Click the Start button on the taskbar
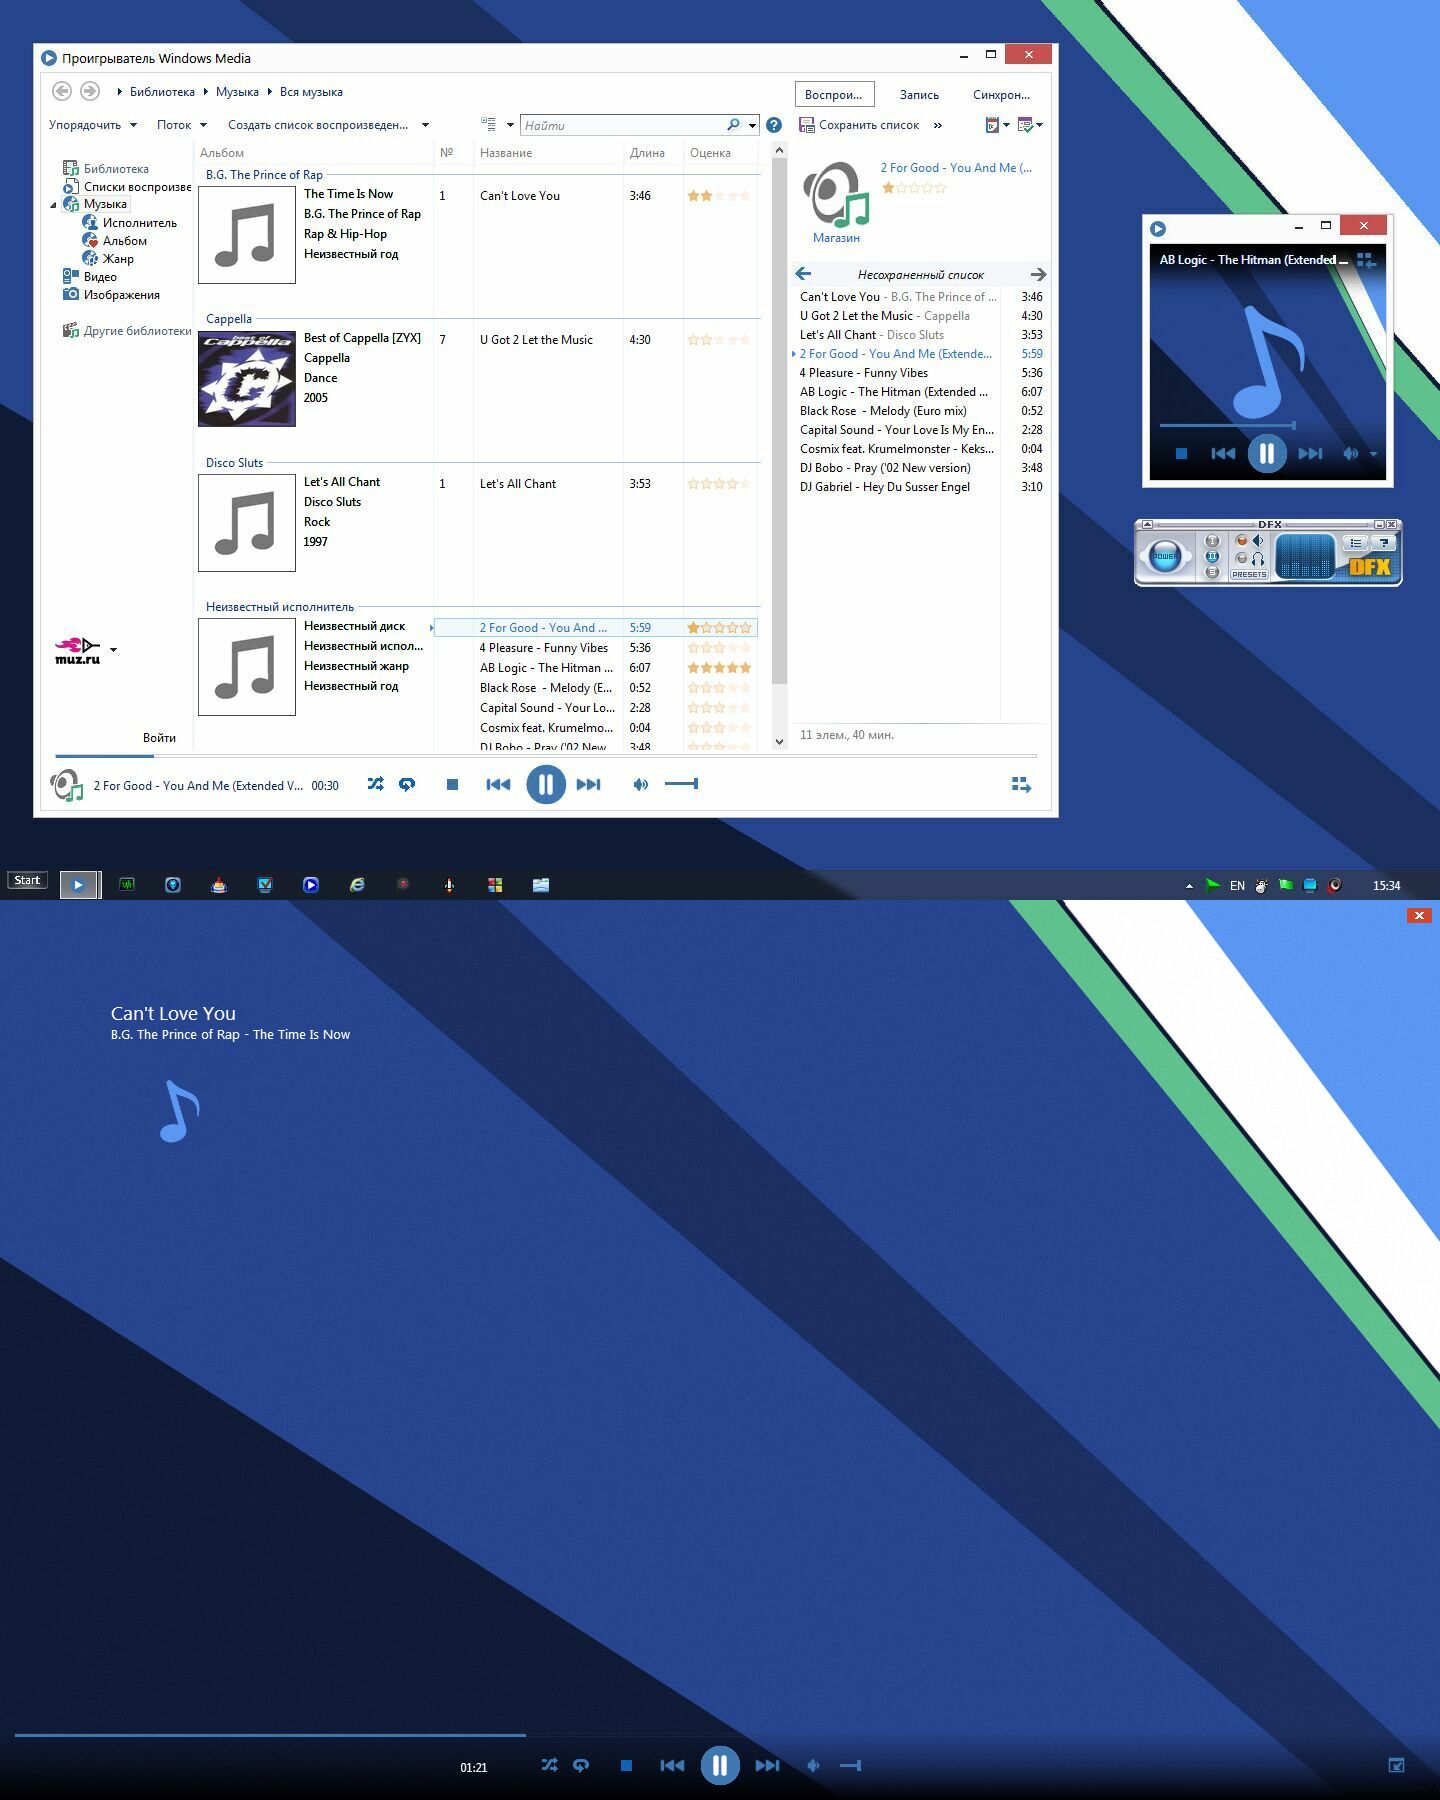The image size is (1440, 1800). (27, 881)
